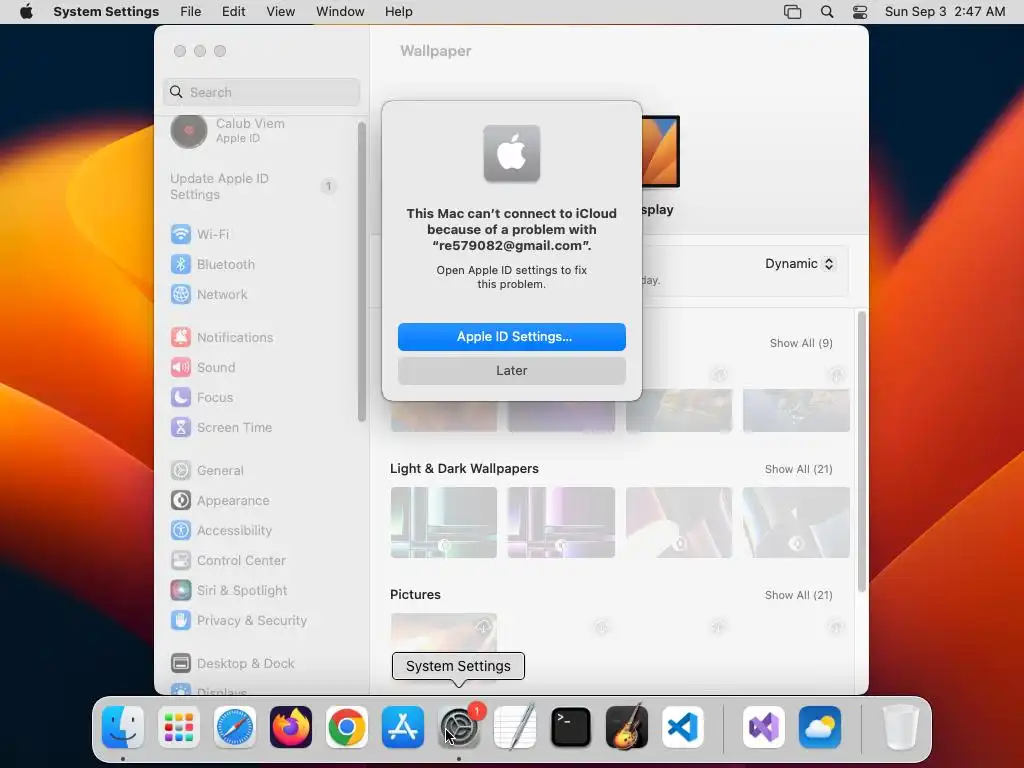
Task: Launch Finder from the Dock
Action: coord(123,727)
